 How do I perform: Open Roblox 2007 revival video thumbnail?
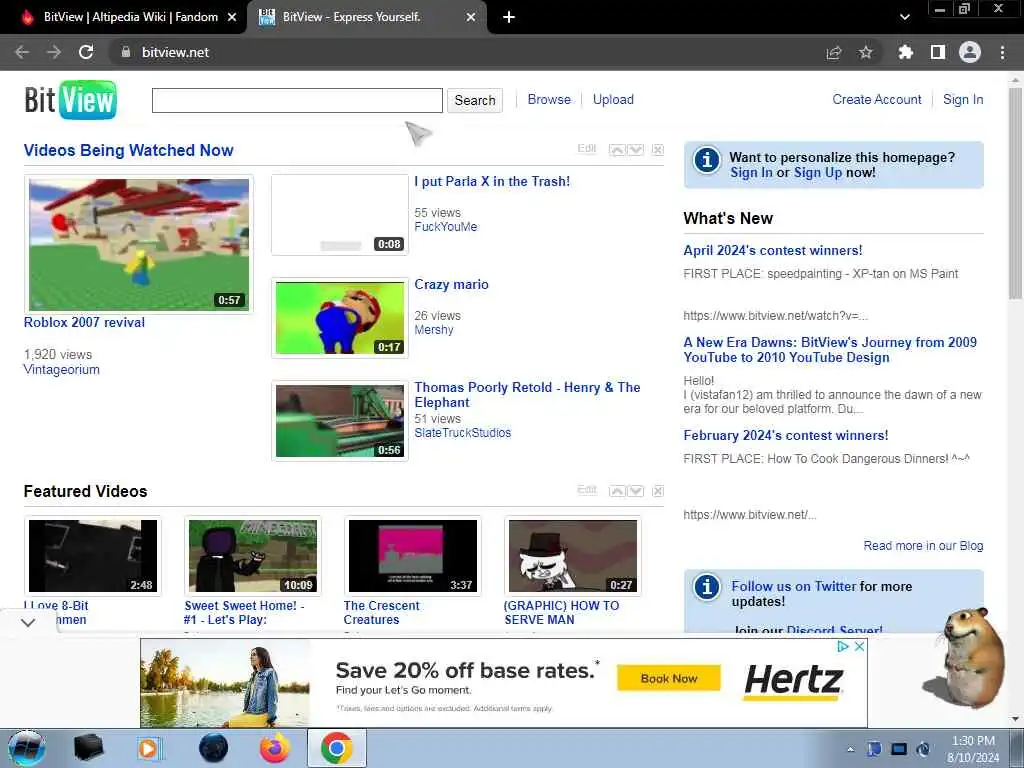click(138, 244)
